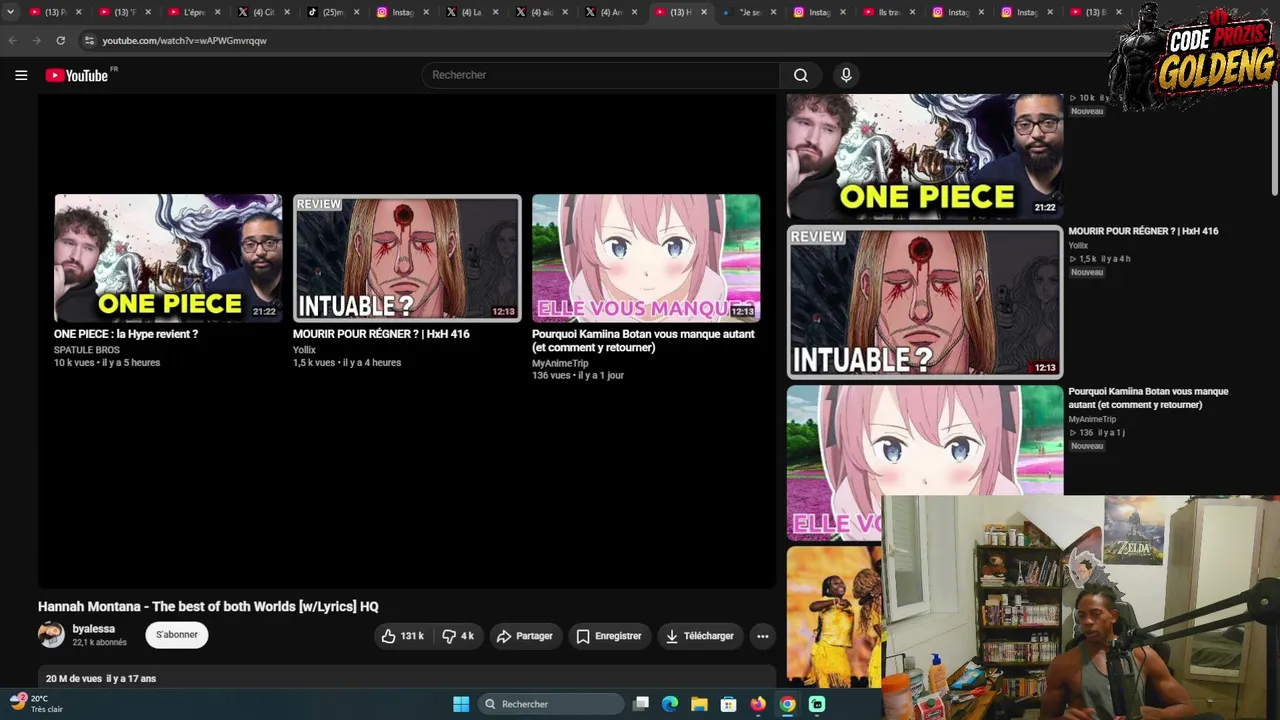Share the video via Partager

(x=525, y=636)
